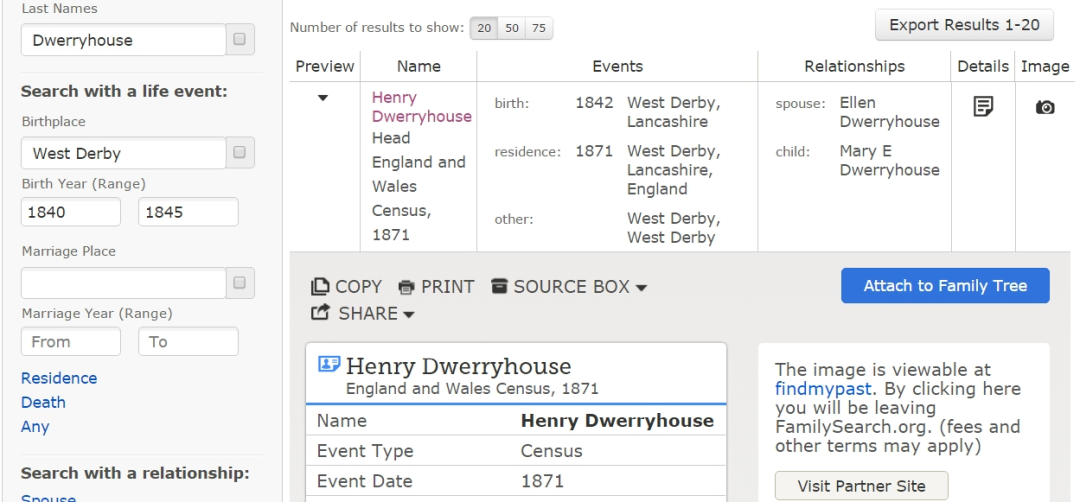This screenshot has height=502, width=1080.
Task: Click Export Results 1-20 button
Action: pyautogui.click(x=964, y=25)
